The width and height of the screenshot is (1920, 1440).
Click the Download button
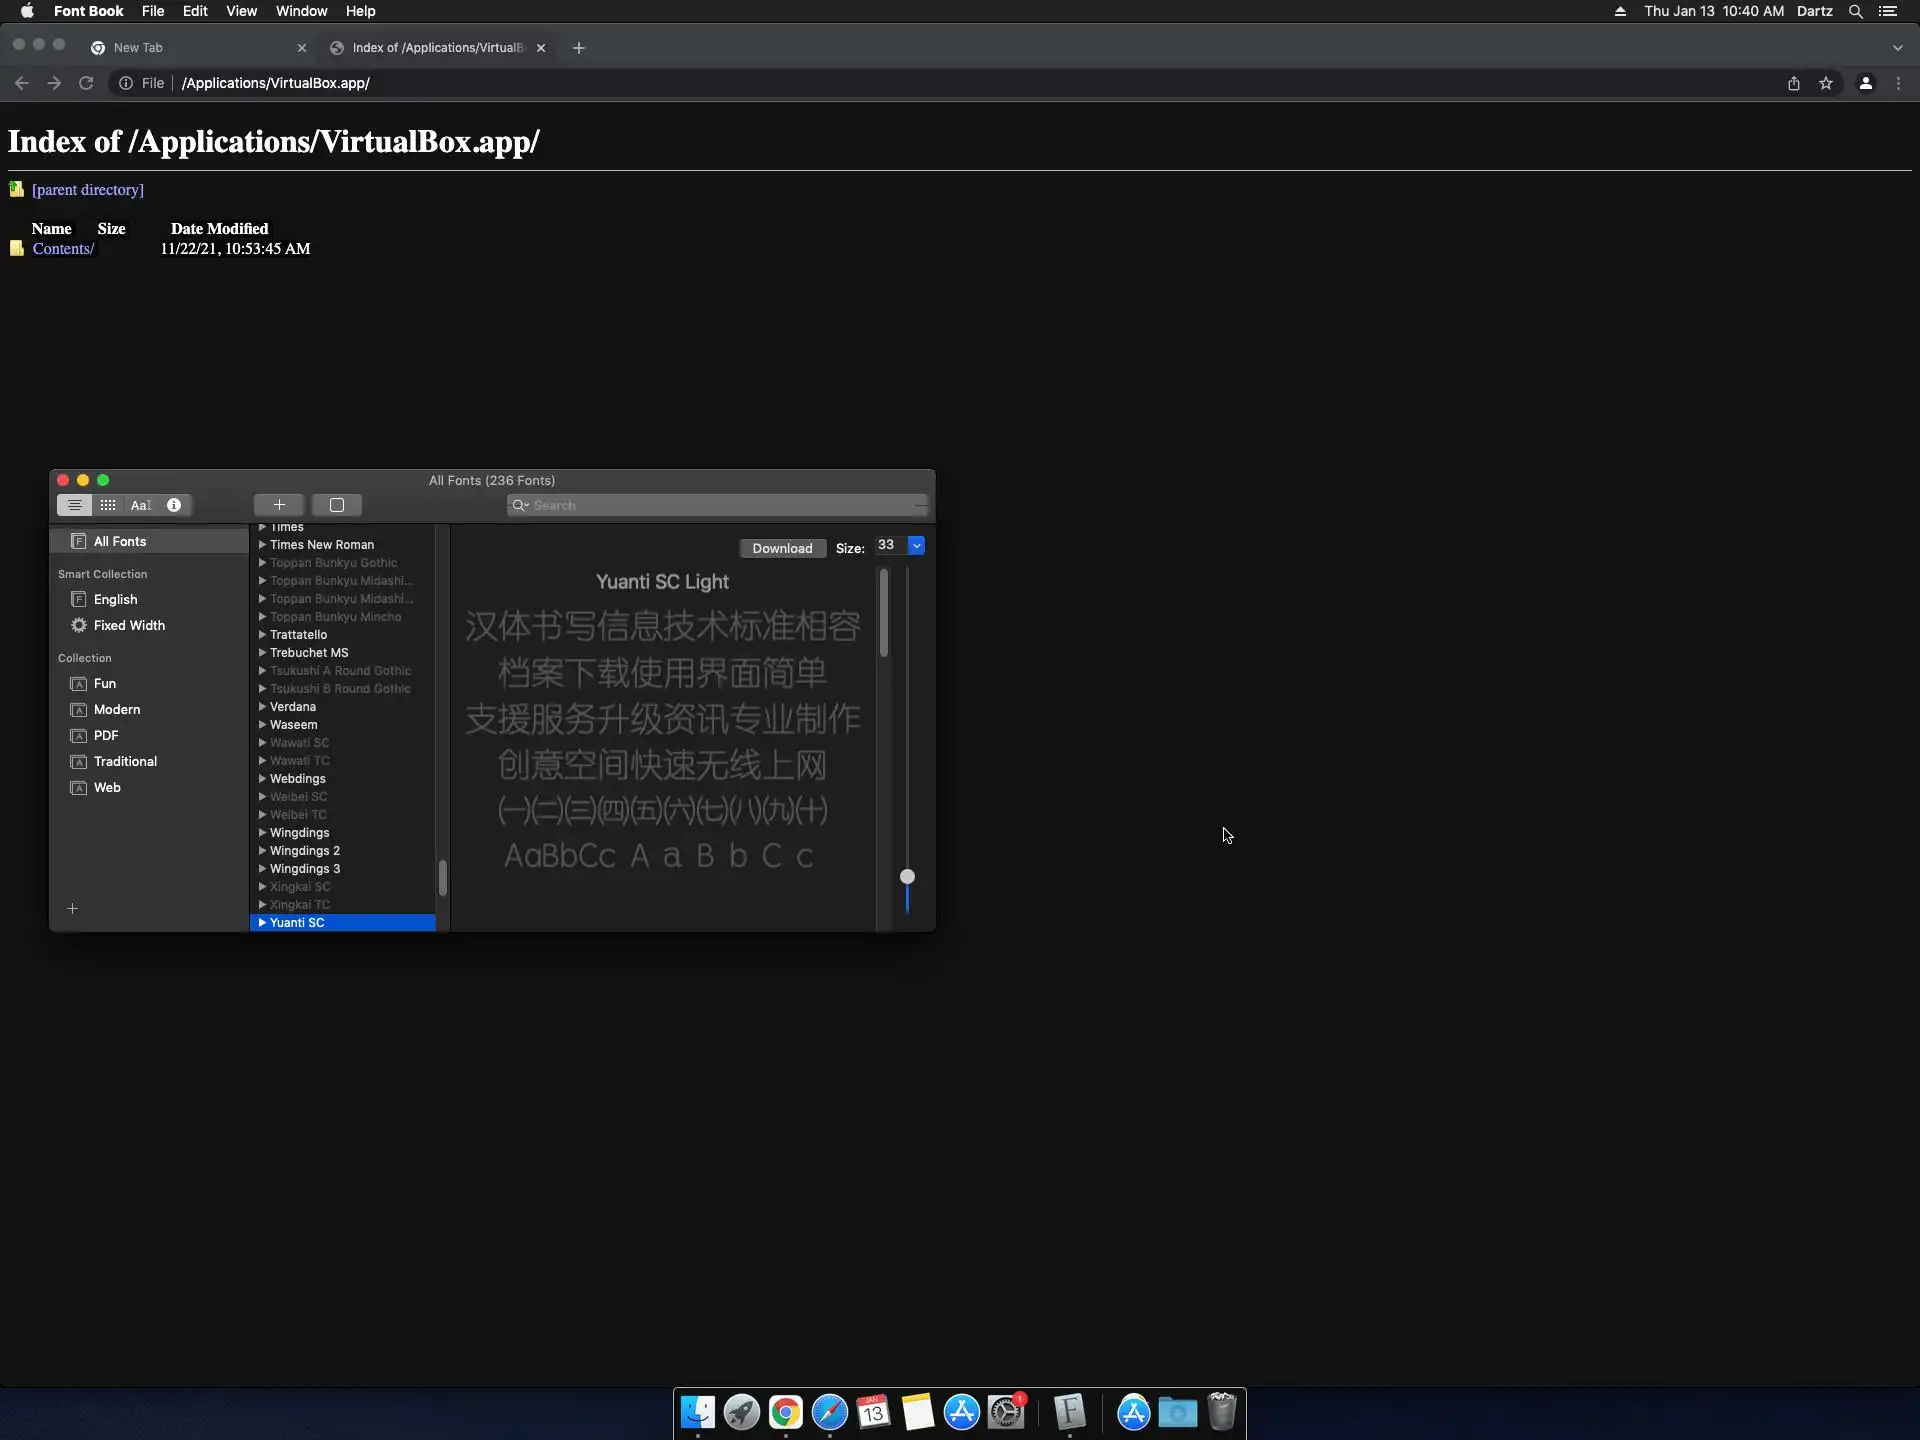pos(782,548)
